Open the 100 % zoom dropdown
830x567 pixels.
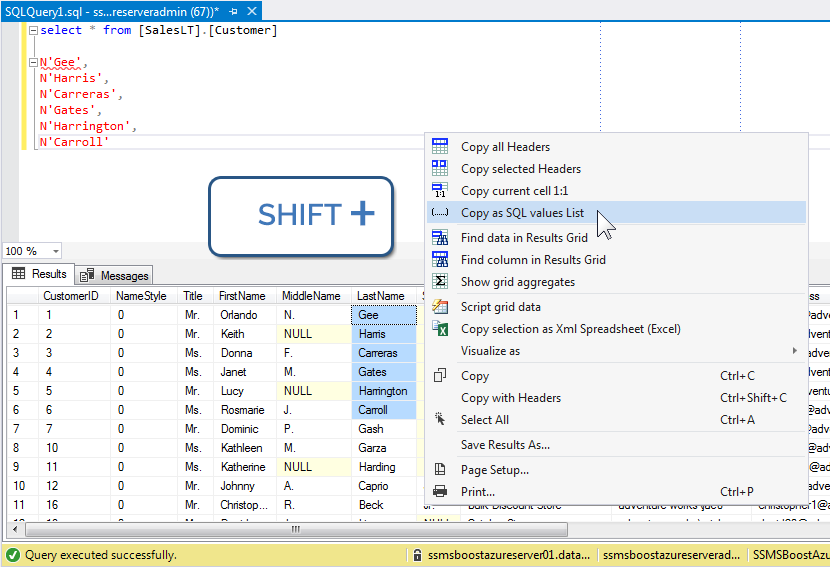pos(56,251)
